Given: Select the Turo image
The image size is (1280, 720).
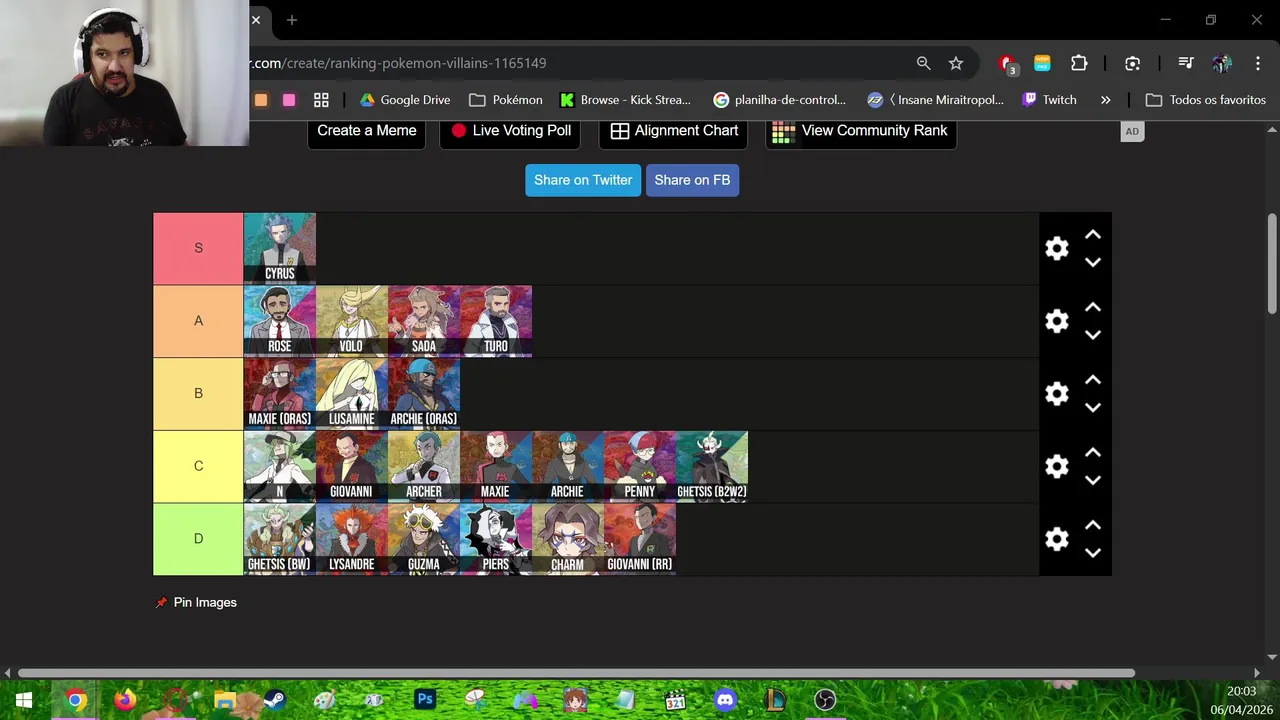Looking at the screenshot, I should tap(496, 321).
